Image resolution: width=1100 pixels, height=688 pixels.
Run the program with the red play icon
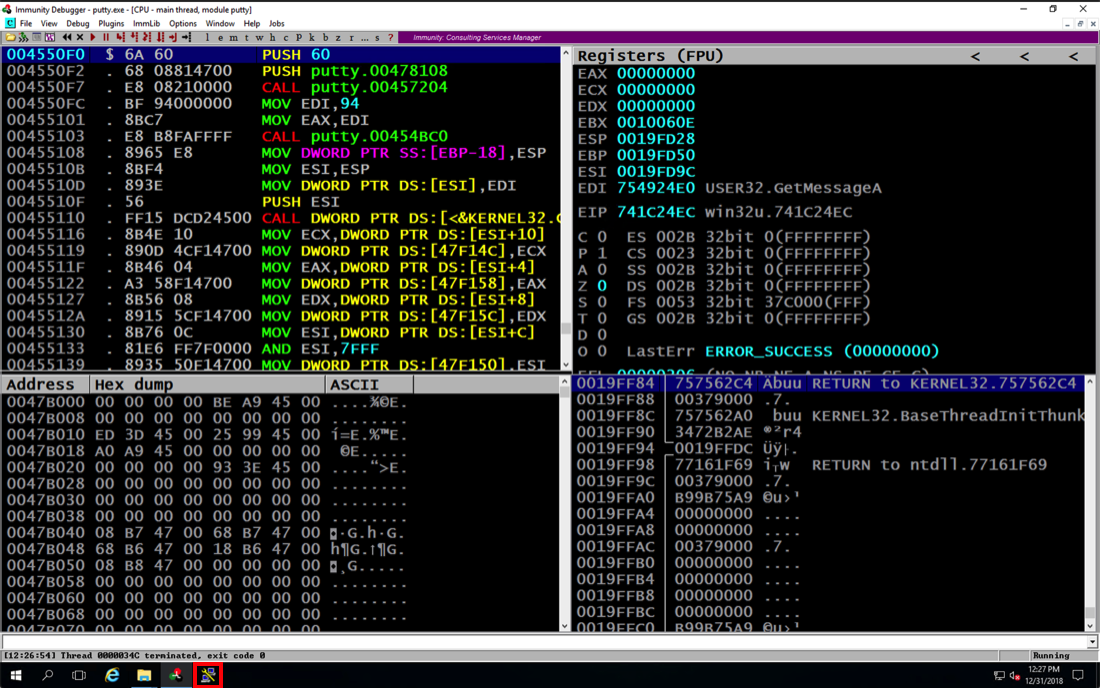[x=93, y=38]
